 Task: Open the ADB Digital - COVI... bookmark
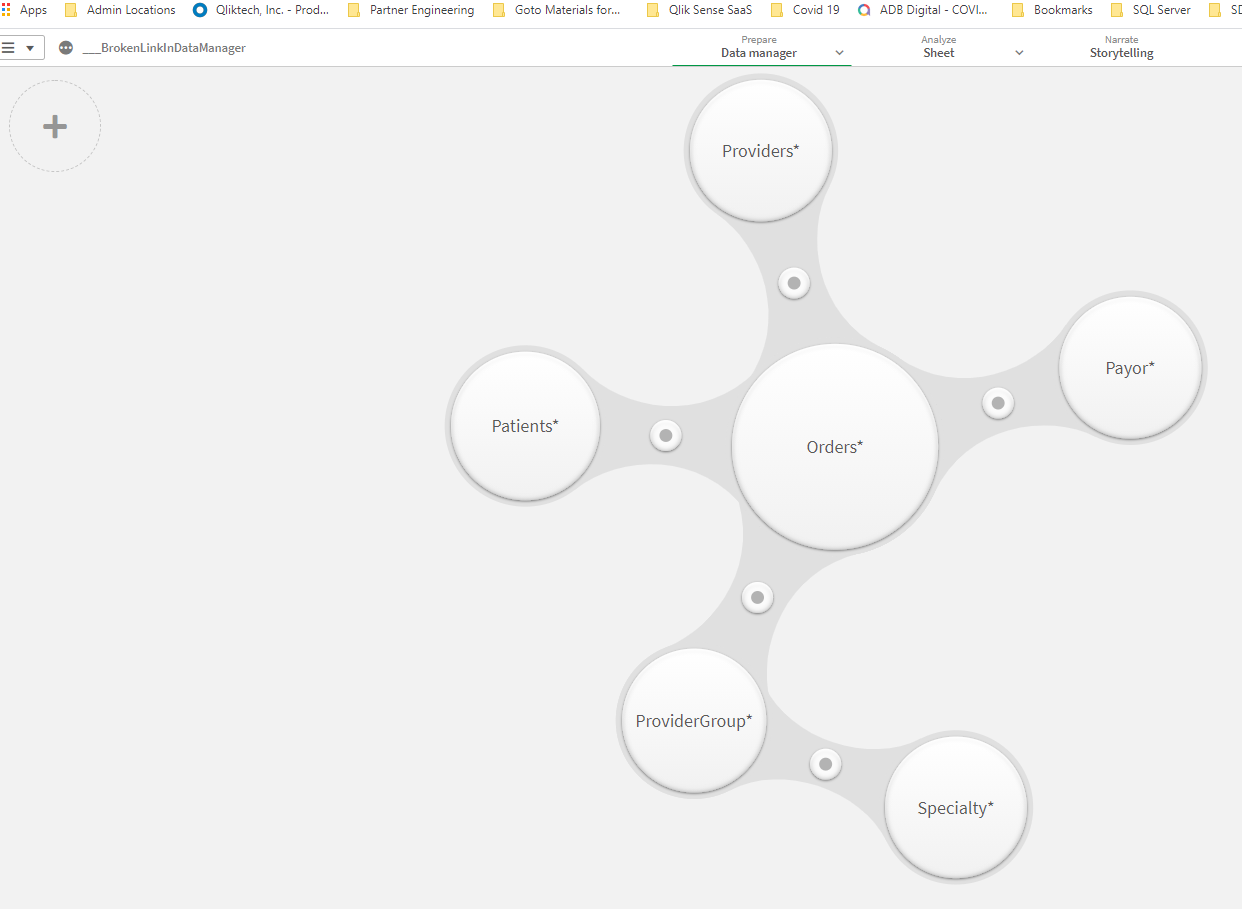(924, 10)
